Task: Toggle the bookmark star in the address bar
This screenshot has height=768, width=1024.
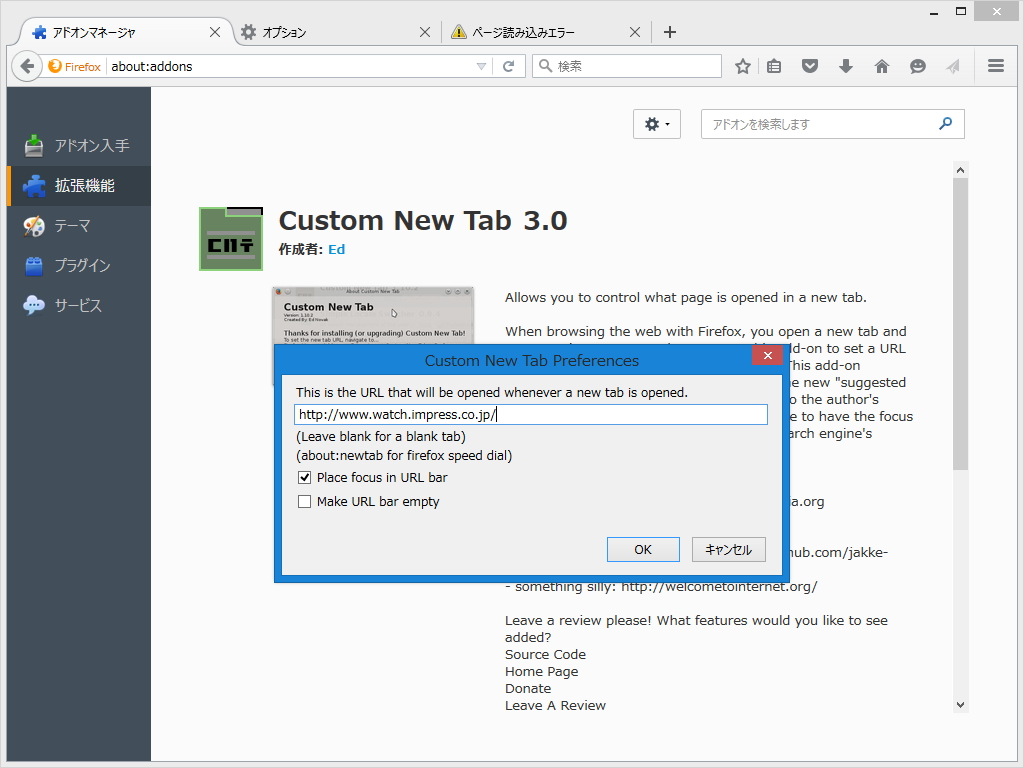Action: 742,66
